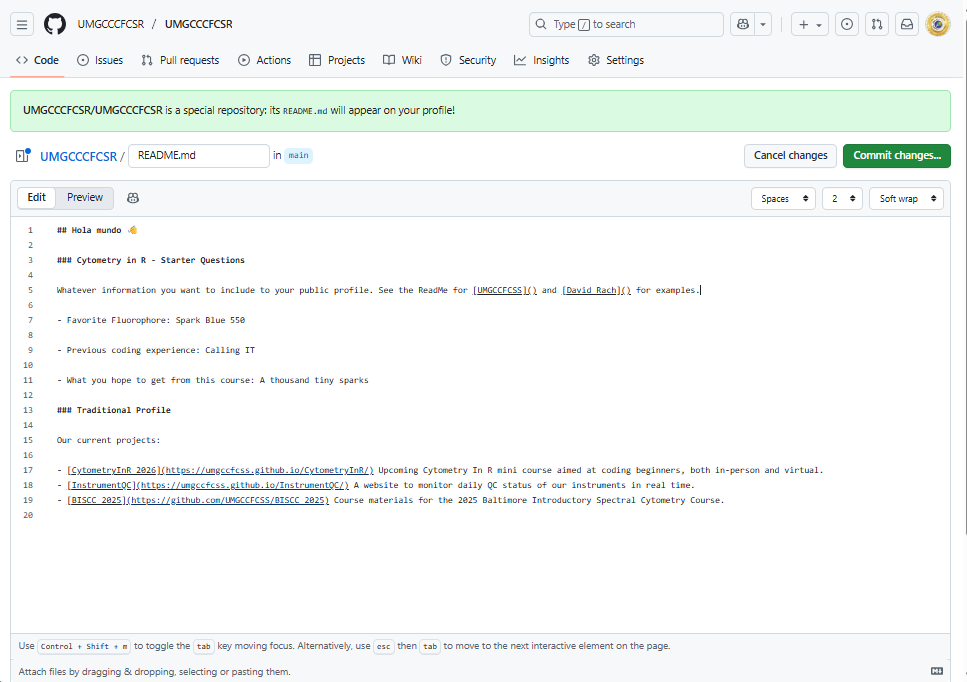Click the Copilot icon beside Preview
Screen dimensions: 967x682
[133, 198]
